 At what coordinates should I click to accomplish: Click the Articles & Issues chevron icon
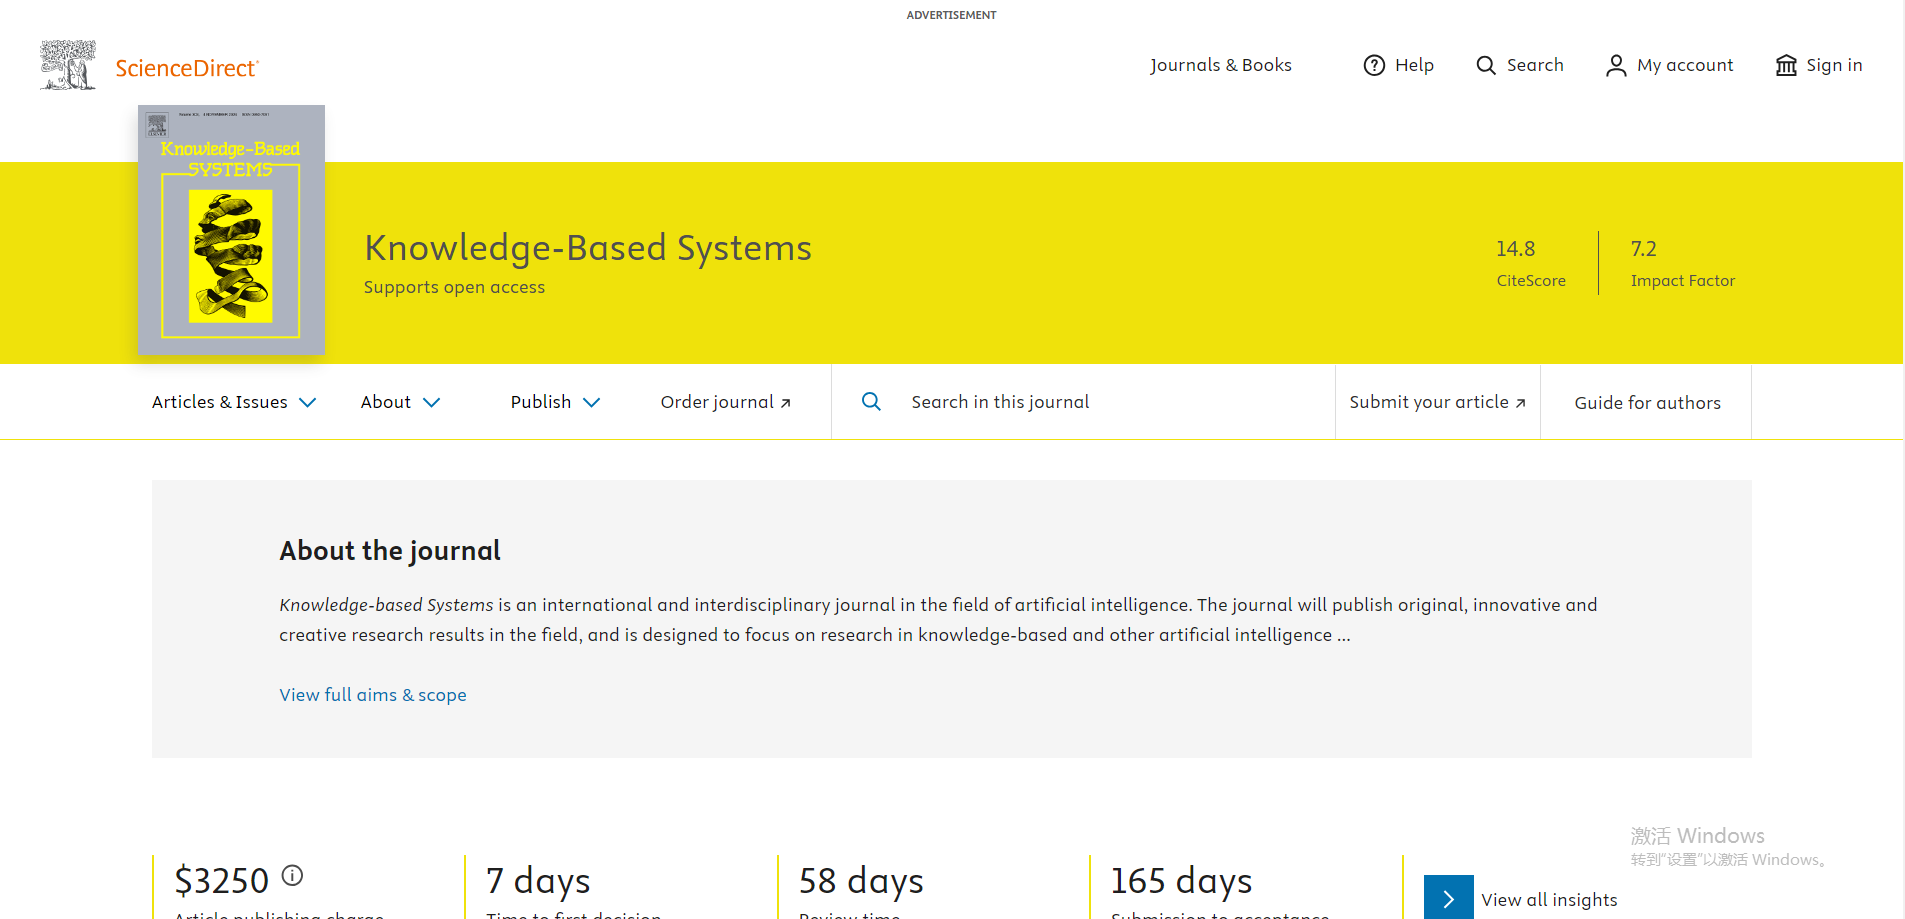(x=308, y=402)
